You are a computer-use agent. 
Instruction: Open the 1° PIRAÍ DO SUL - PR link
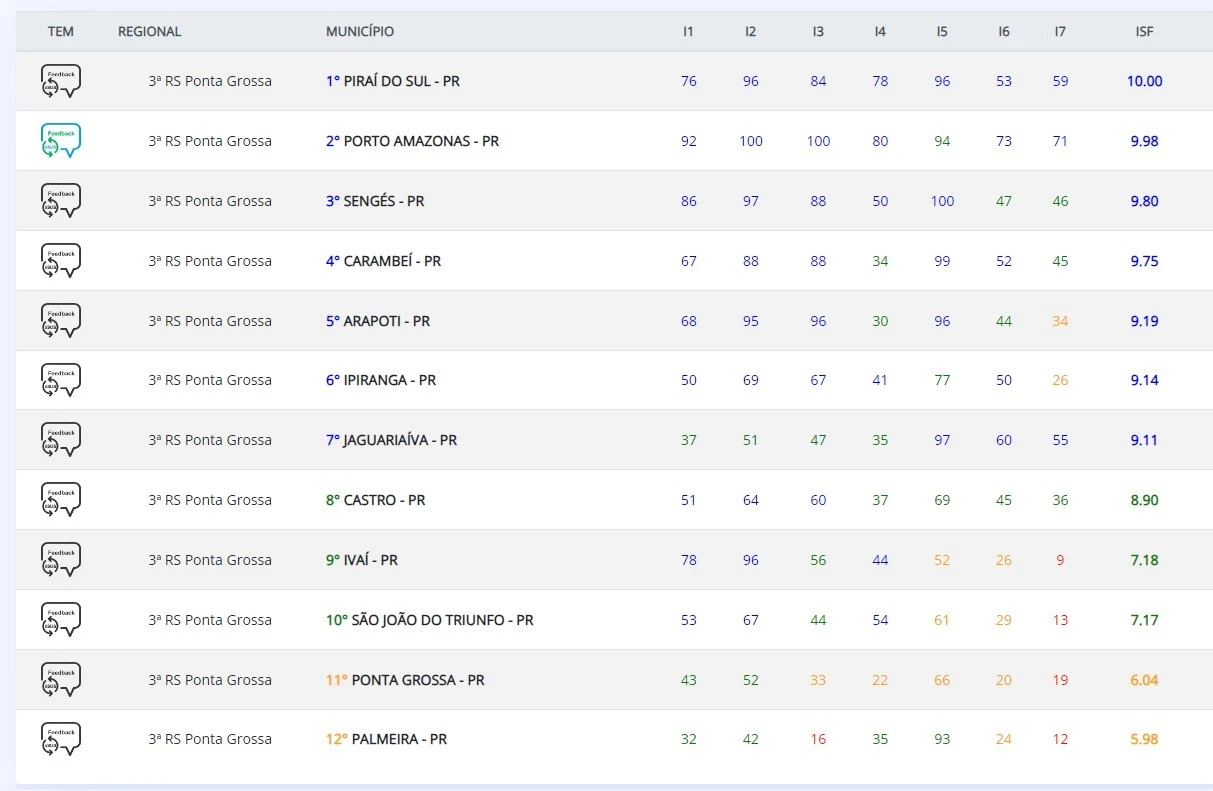click(x=393, y=81)
